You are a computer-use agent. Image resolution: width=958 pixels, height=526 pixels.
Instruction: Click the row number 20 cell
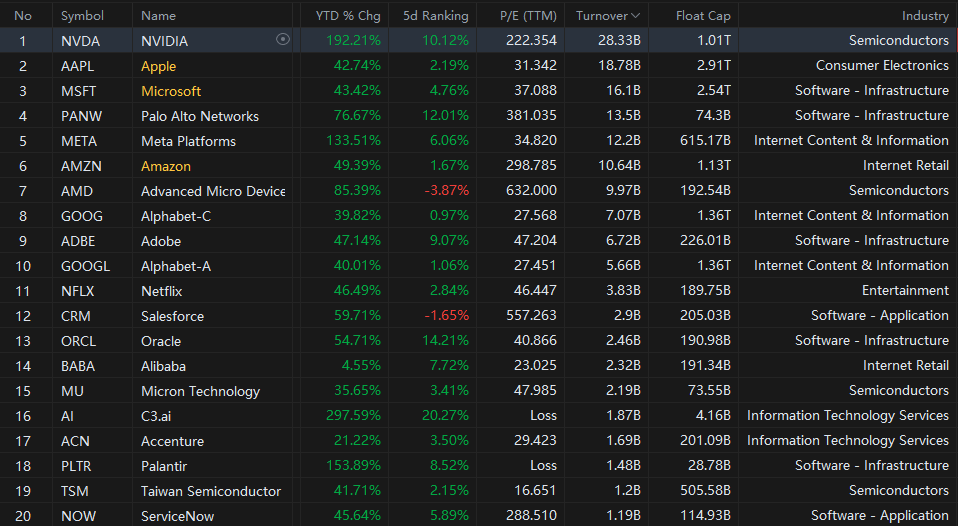tap(23, 517)
